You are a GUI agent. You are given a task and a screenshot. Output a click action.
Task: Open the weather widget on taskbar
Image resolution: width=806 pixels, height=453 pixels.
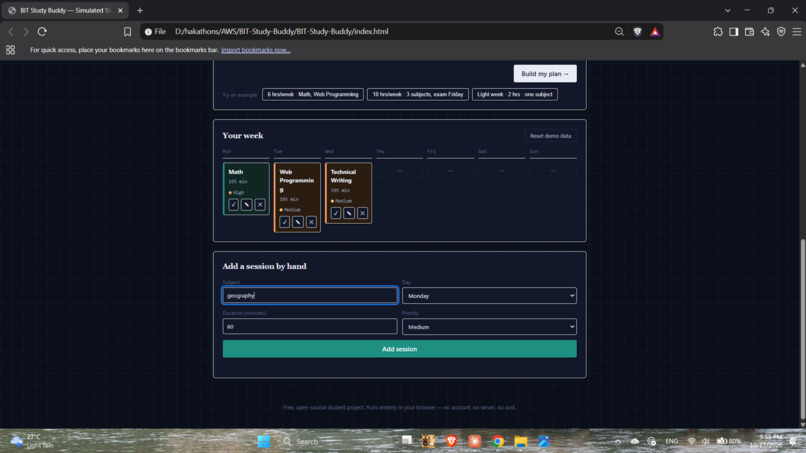(32, 441)
